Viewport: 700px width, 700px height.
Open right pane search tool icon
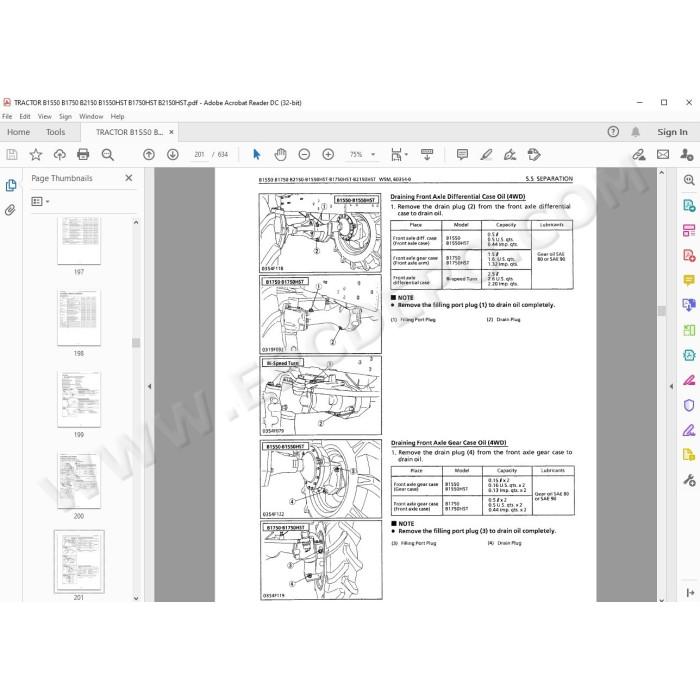coord(689,180)
